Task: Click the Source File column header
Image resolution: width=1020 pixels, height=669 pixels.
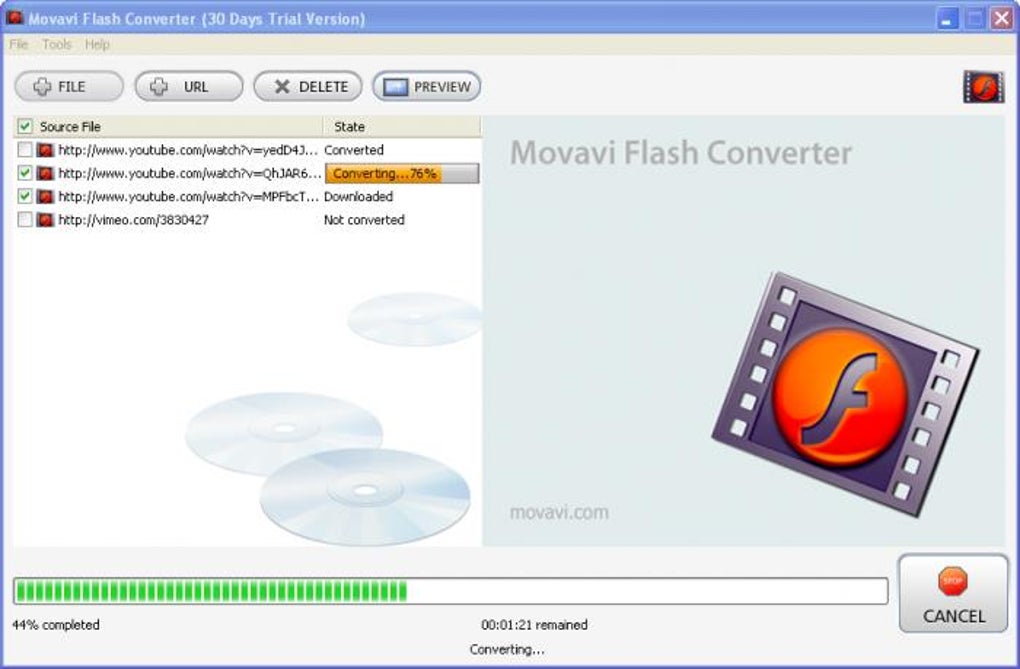Action: pos(168,126)
